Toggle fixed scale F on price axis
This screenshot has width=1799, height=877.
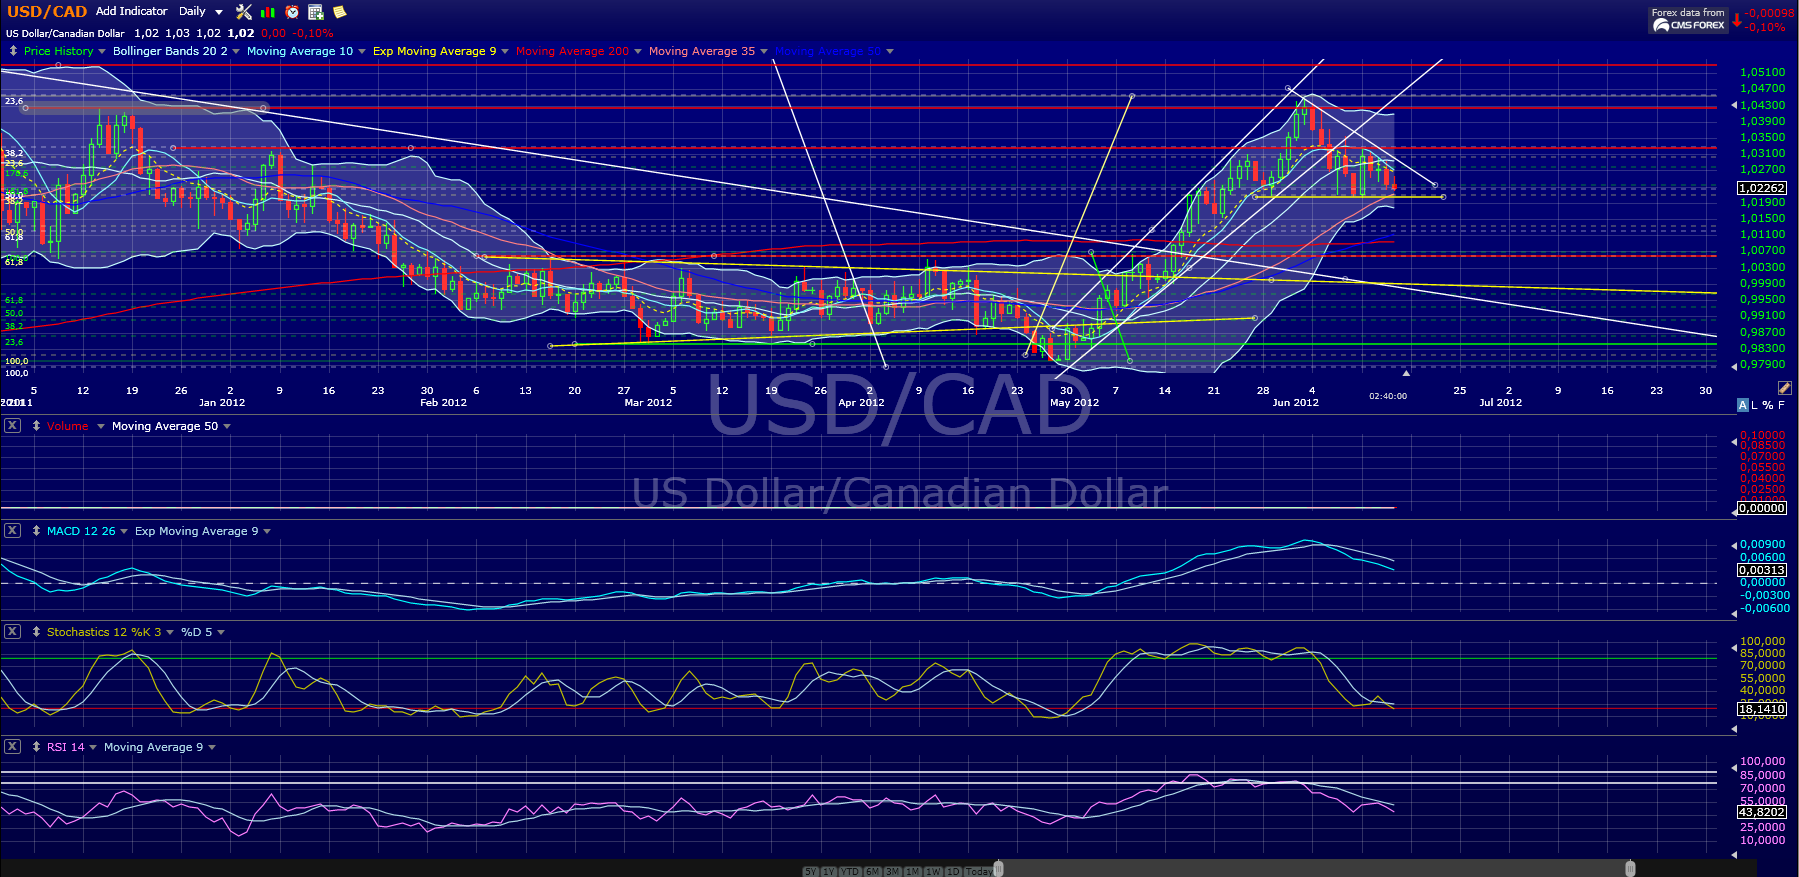pyautogui.click(x=1781, y=405)
